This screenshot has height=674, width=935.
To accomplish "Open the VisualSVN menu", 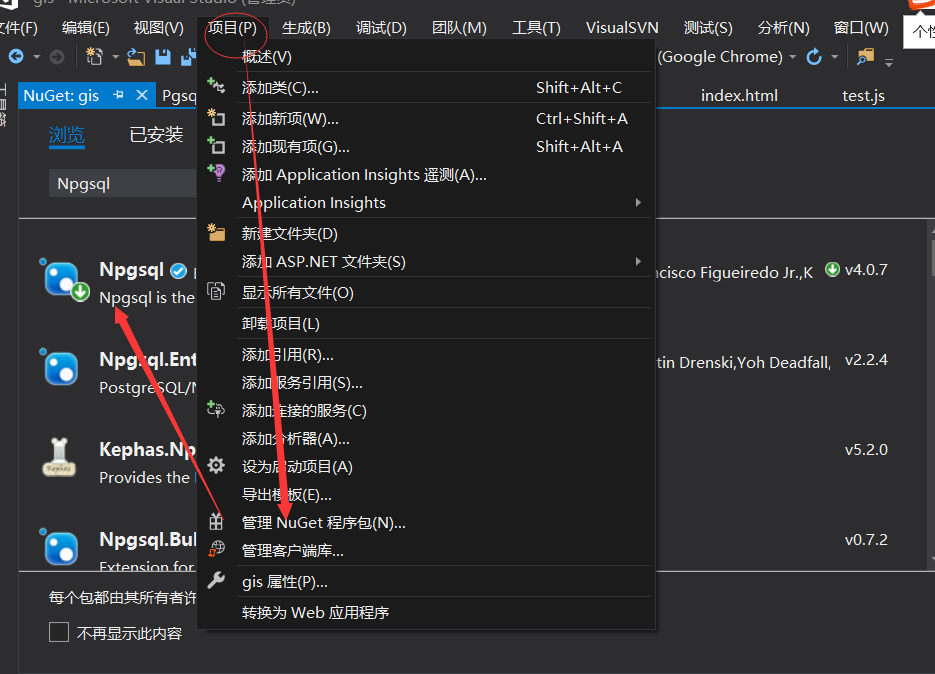I will pos(622,28).
